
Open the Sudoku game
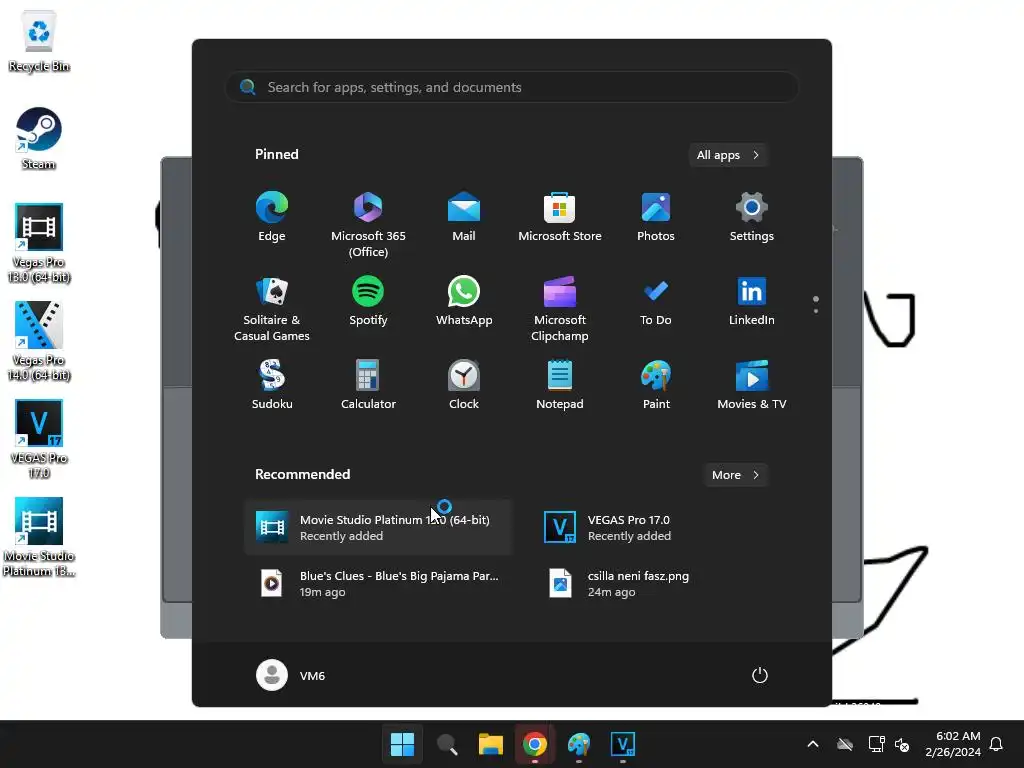click(272, 385)
